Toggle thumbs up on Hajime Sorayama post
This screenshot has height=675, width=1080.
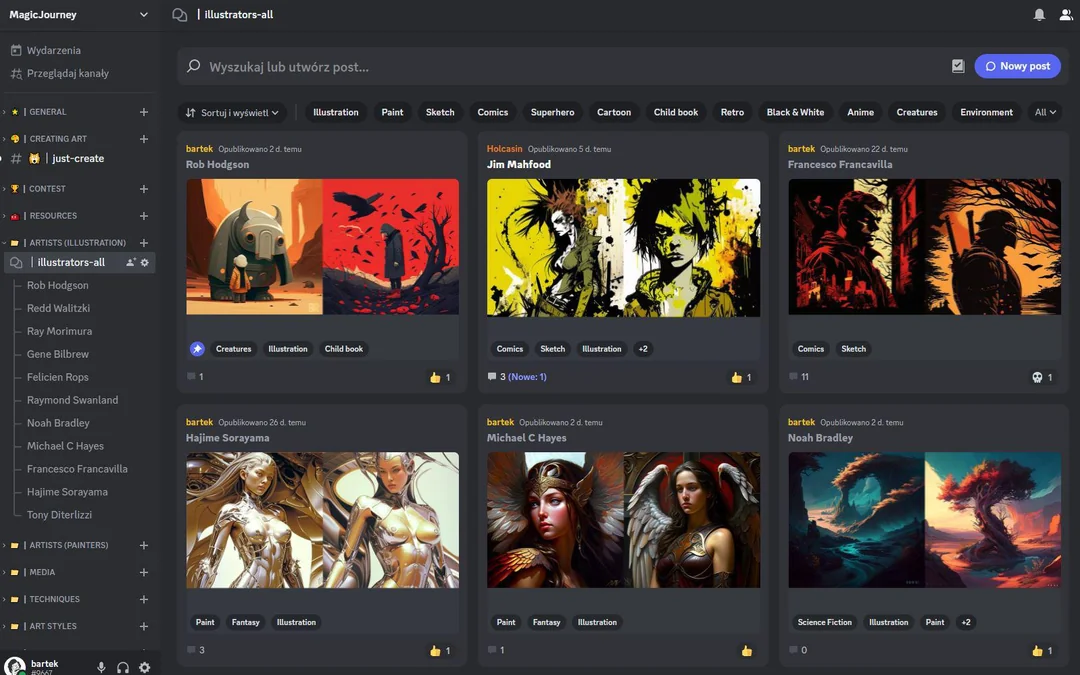click(440, 650)
